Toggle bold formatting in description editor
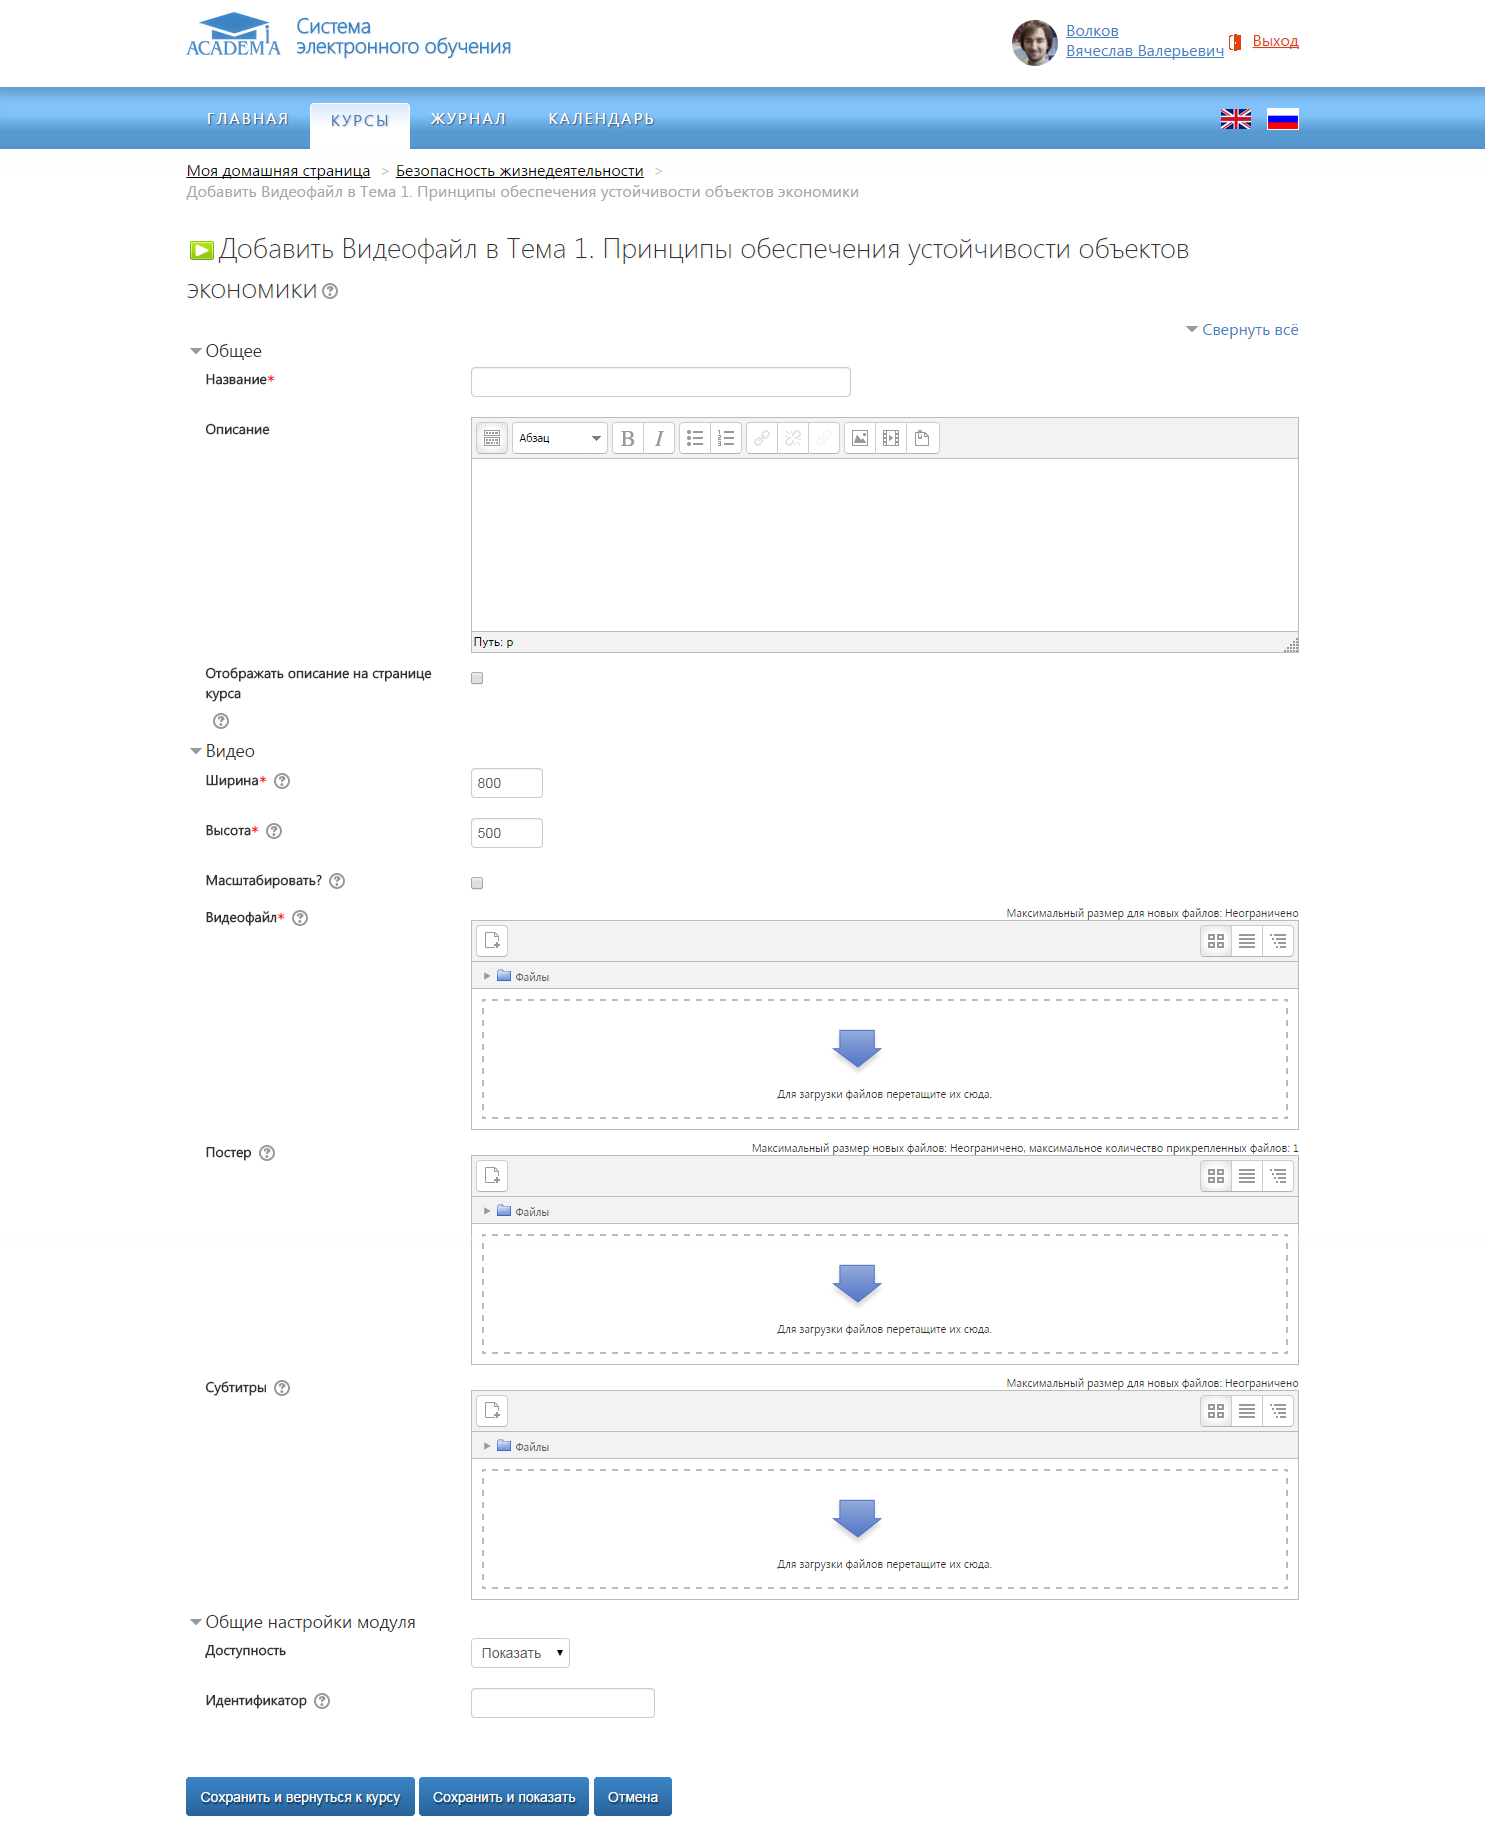Image resolution: width=1485 pixels, height=1838 pixels. (x=627, y=438)
